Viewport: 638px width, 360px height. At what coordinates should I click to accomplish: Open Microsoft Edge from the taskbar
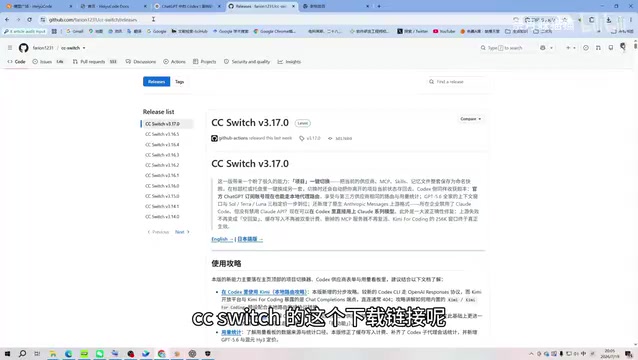click(x=68, y=353)
